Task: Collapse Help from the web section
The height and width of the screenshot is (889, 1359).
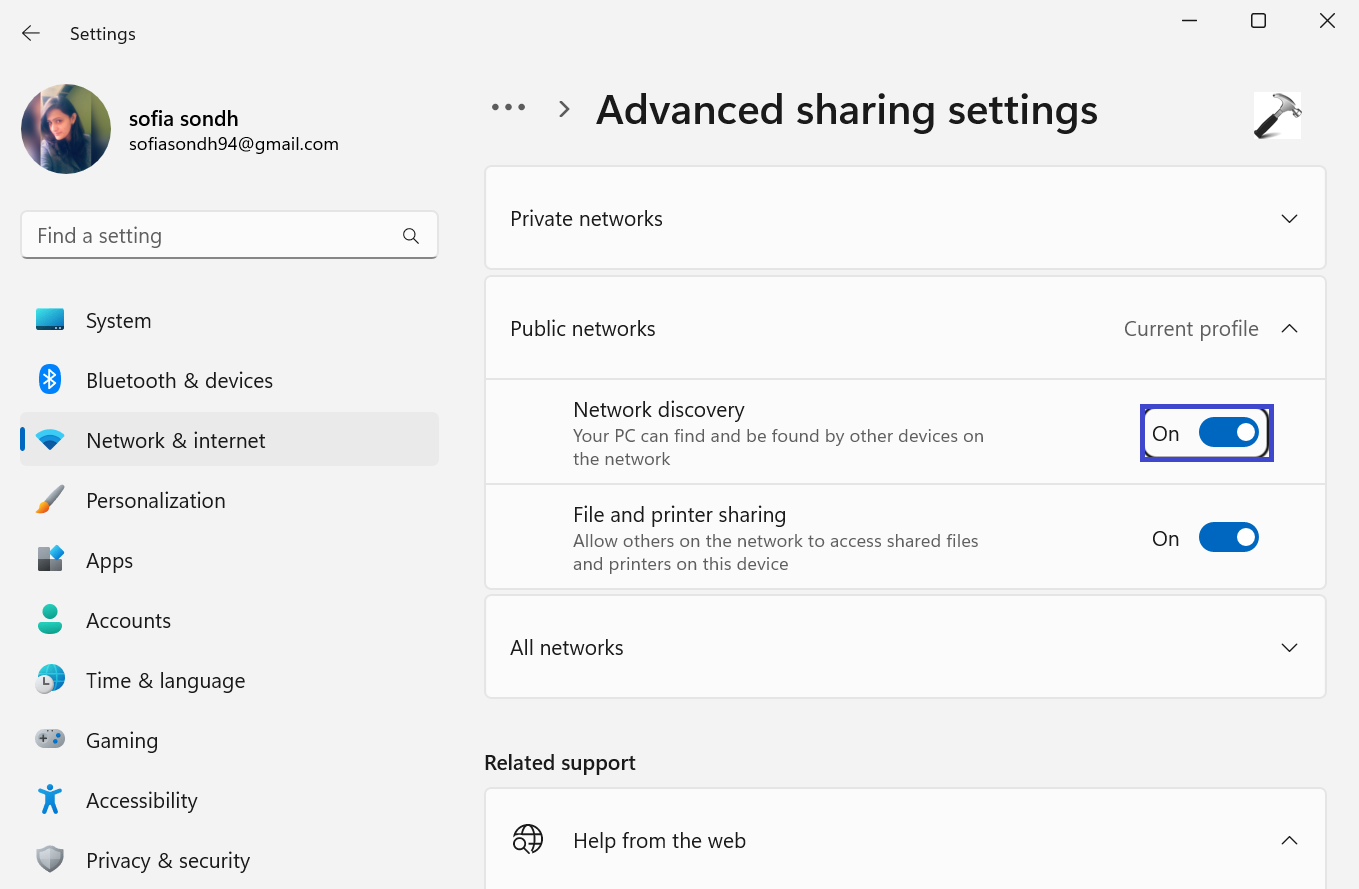Action: coord(1289,841)
